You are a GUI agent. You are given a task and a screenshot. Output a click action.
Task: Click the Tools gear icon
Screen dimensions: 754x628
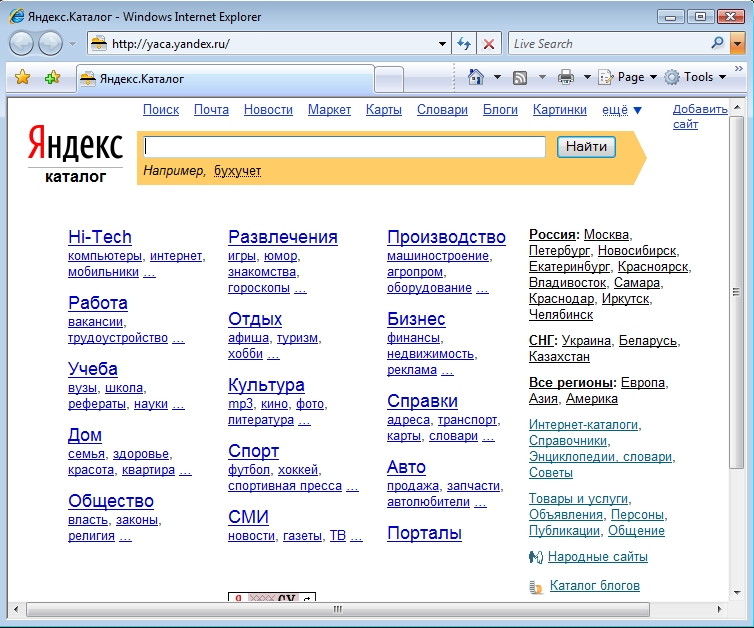click(672, 77)
